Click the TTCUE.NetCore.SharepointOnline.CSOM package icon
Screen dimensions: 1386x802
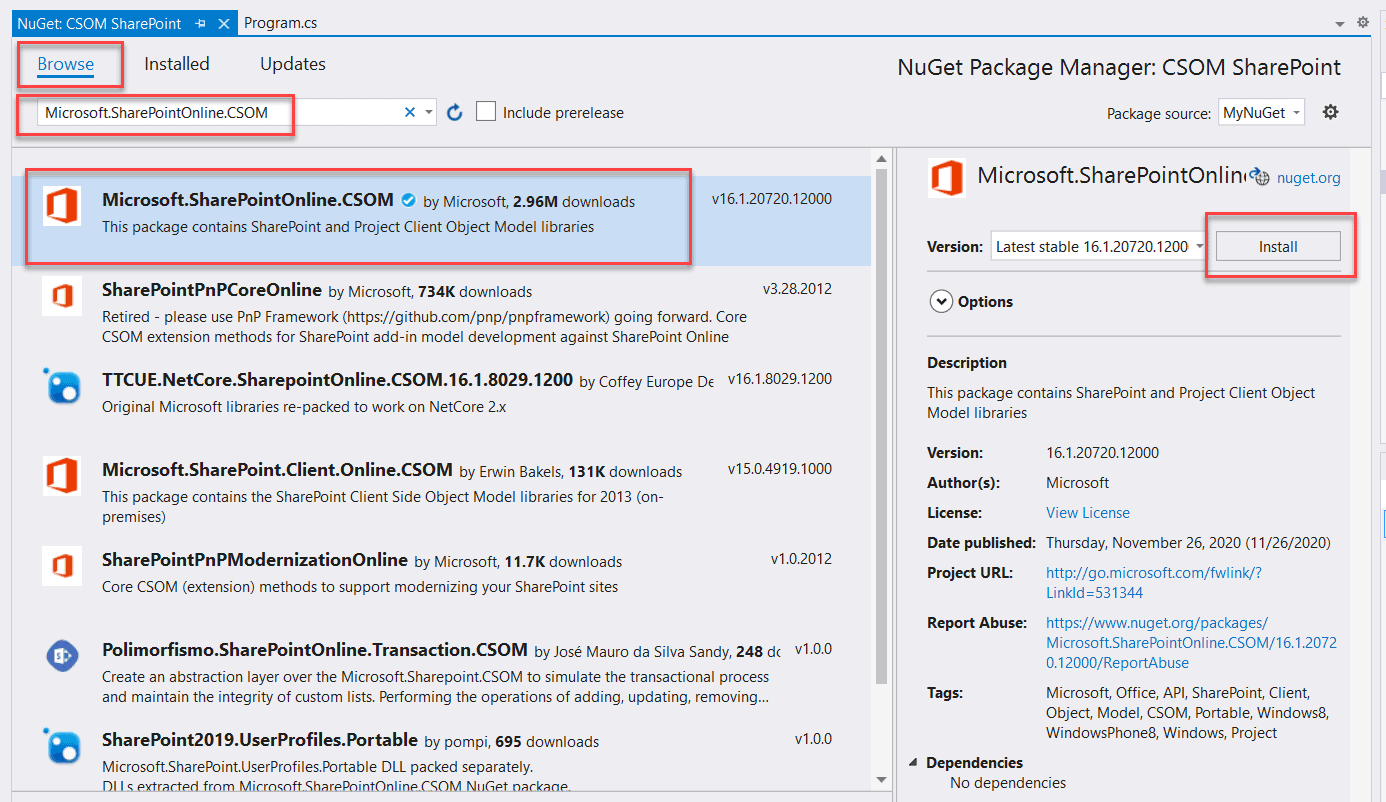point(62,386)
